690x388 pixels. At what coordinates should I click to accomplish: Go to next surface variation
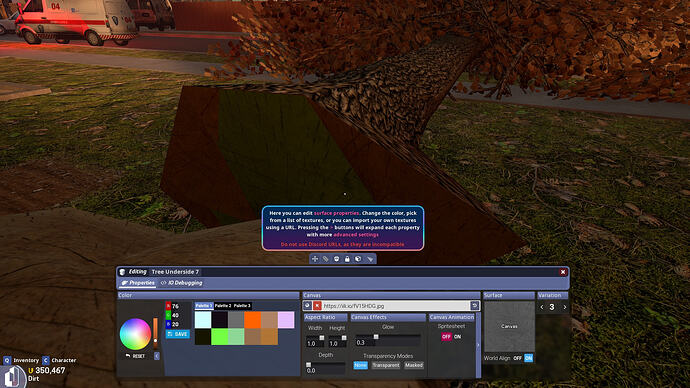pos(565,307)
